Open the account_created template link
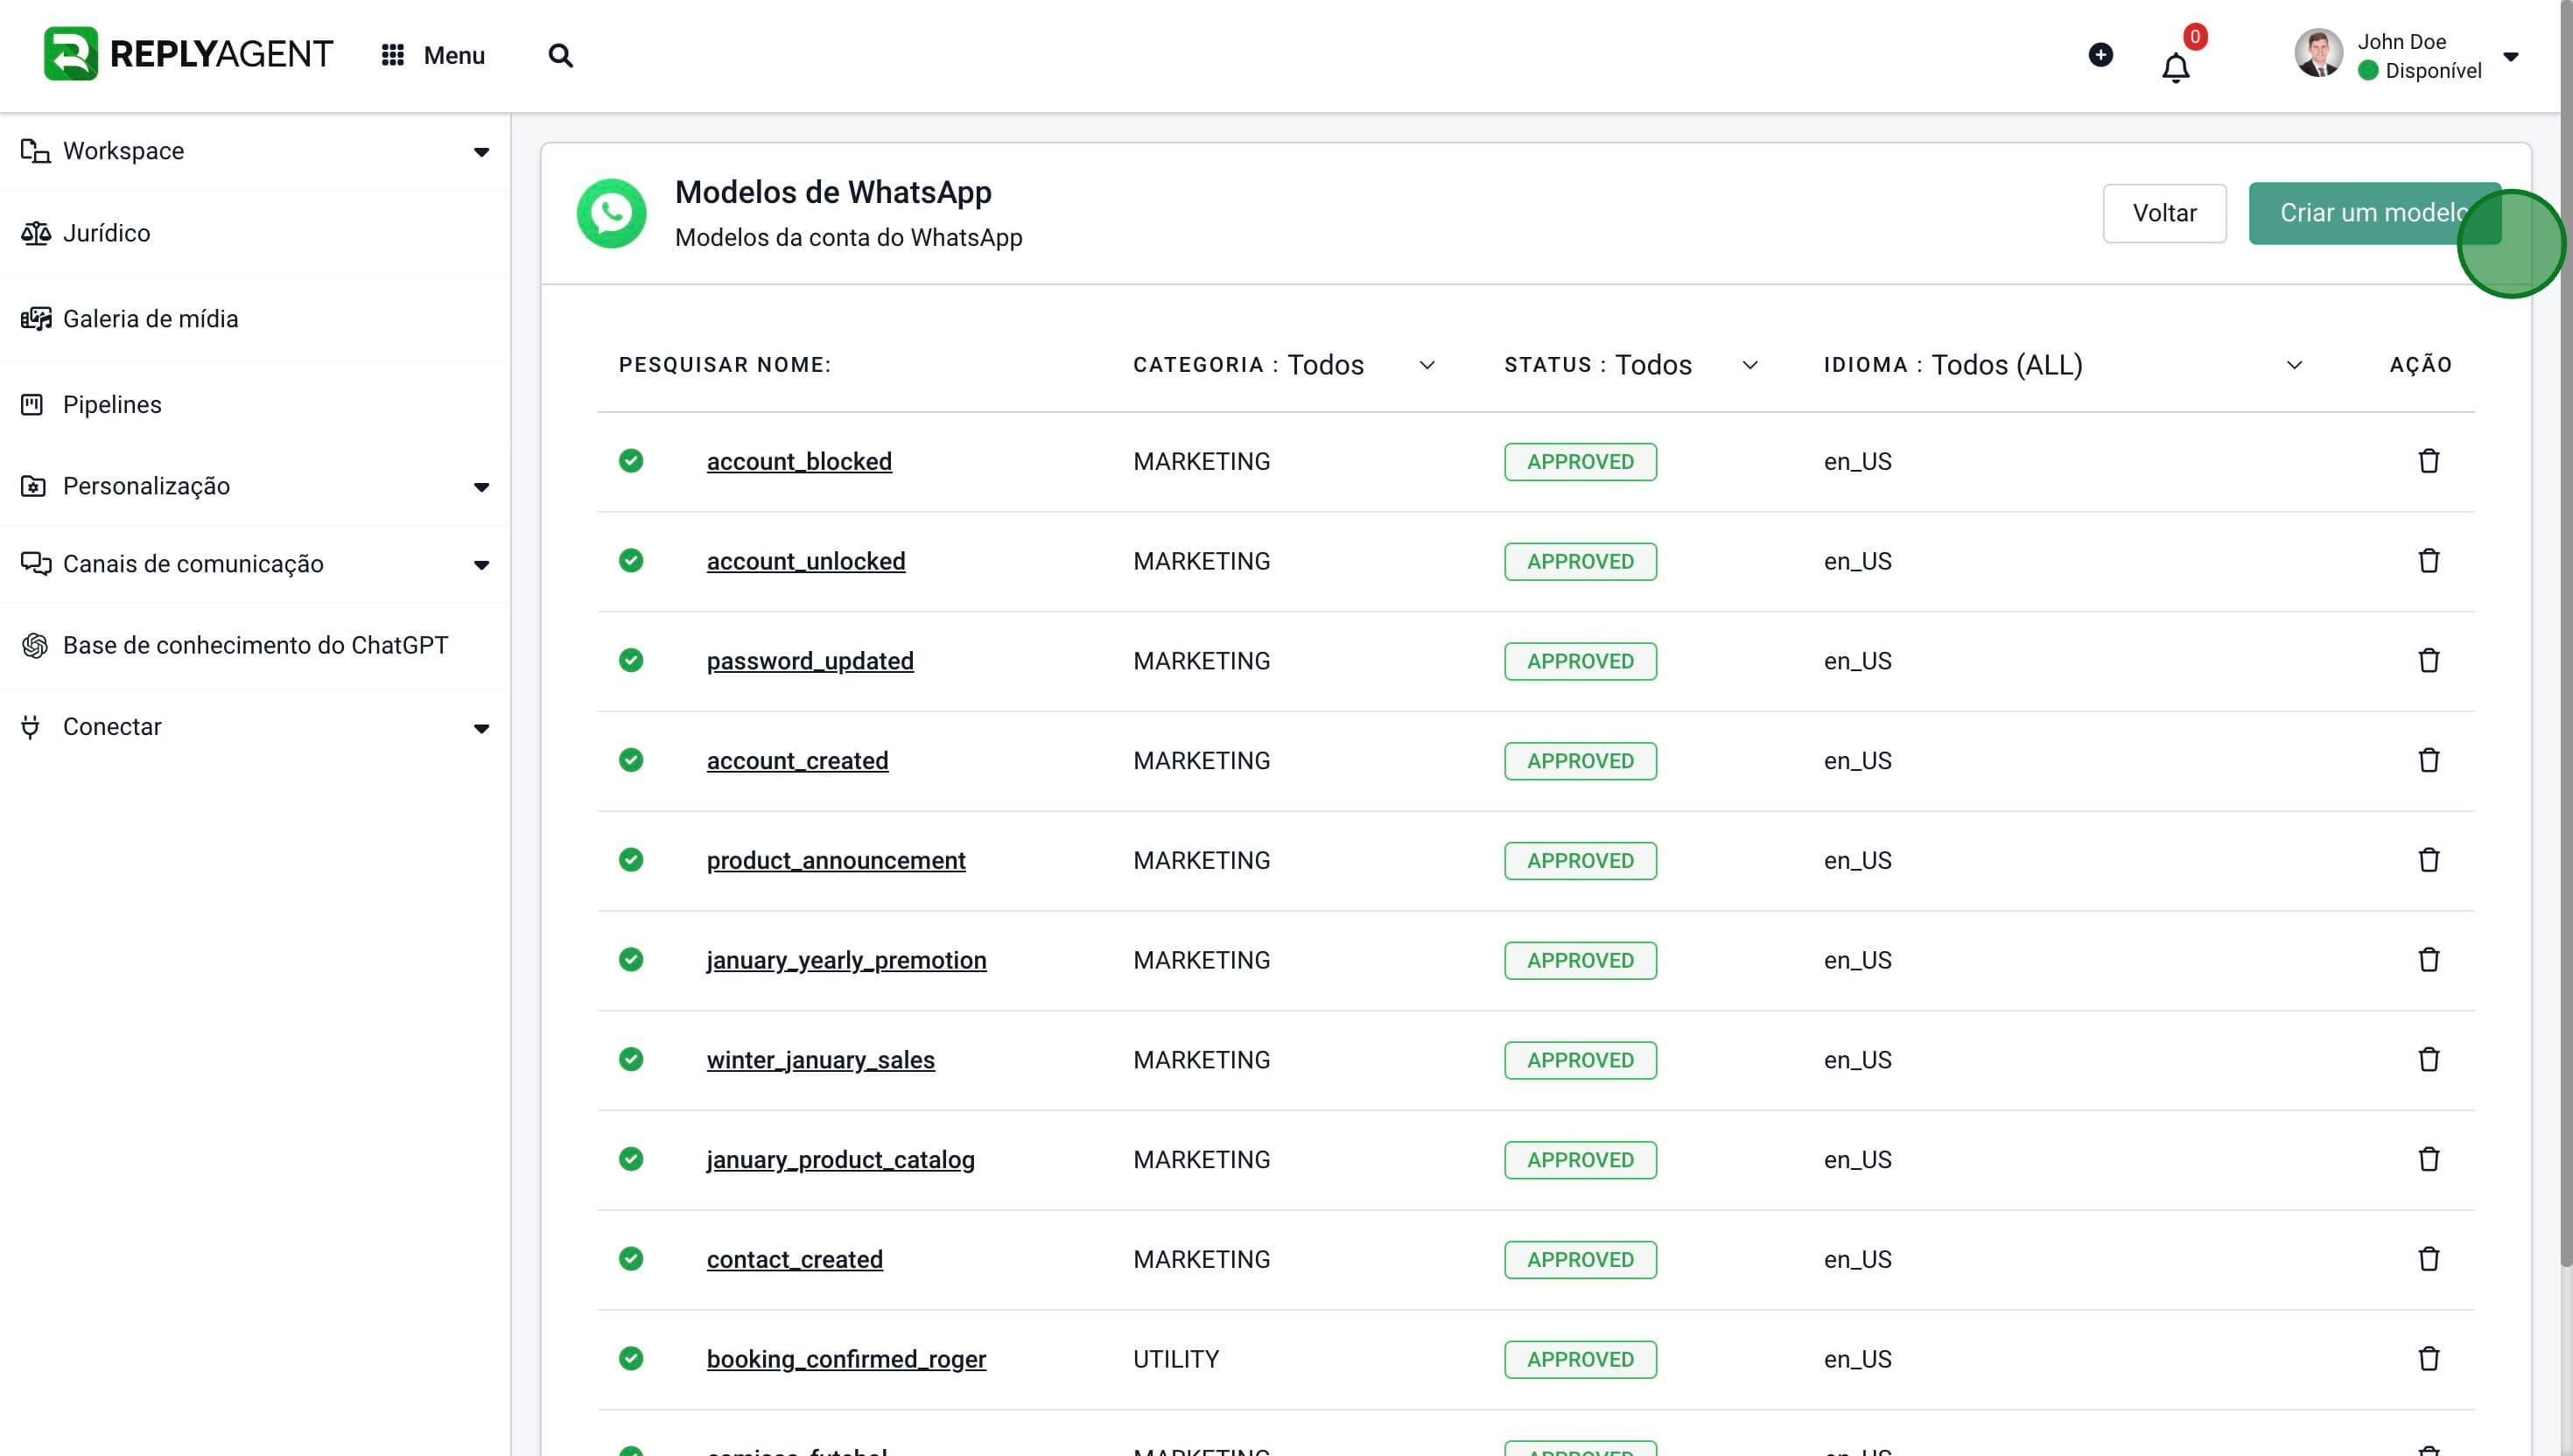The image size is (2573, 1456). [797, 762]
